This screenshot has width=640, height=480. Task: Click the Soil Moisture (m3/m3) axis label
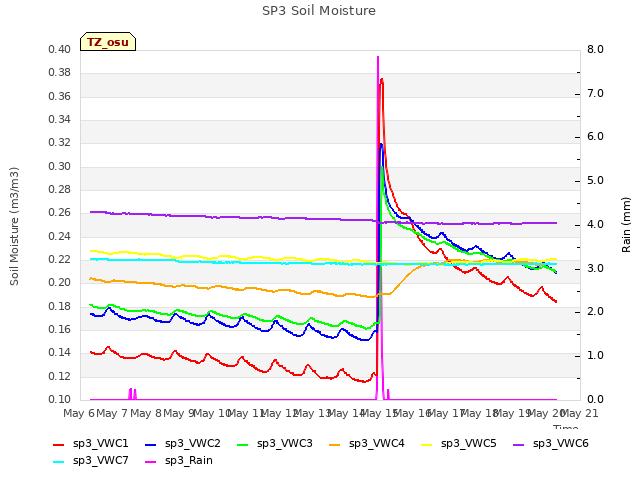click(14, 226)
